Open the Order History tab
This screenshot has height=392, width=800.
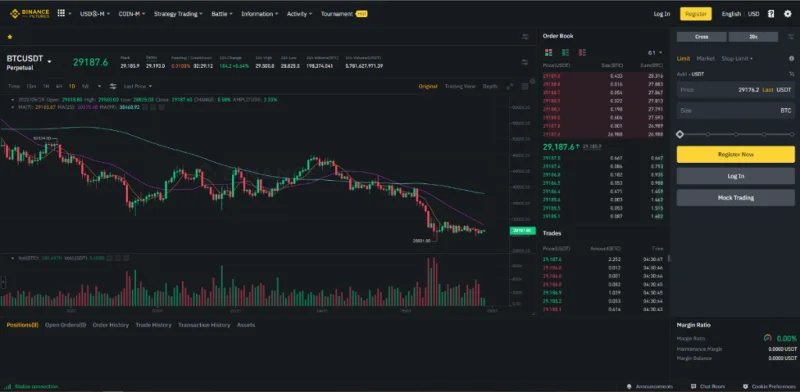click(111, 325)
